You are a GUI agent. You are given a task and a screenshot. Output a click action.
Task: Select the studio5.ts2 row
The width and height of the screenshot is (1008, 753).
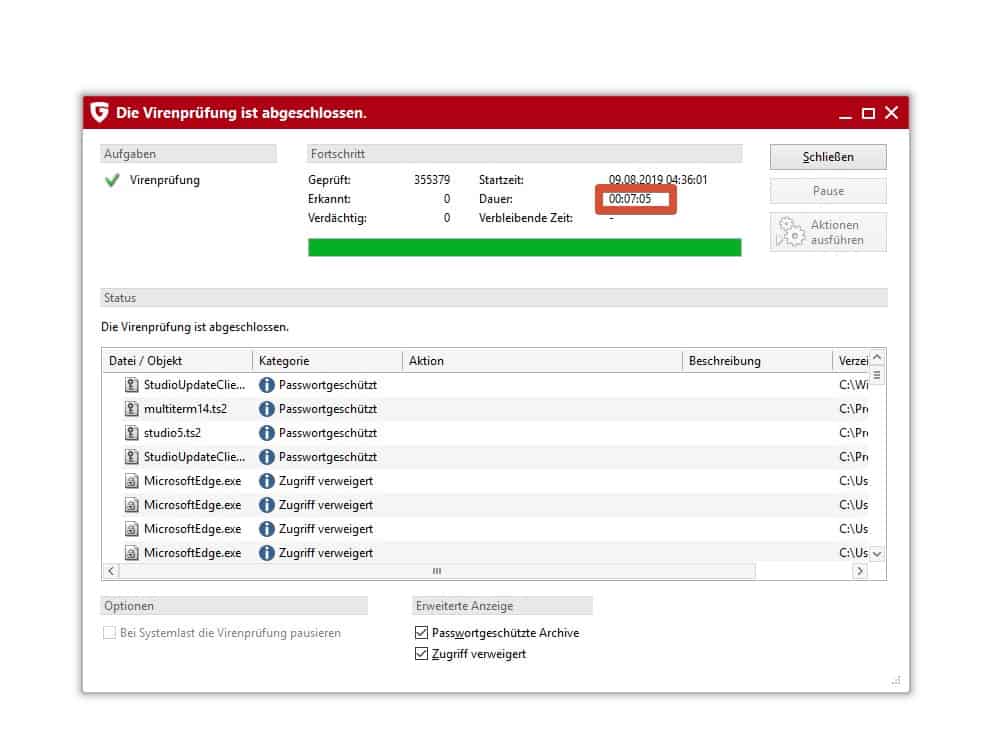pos(485,433)
